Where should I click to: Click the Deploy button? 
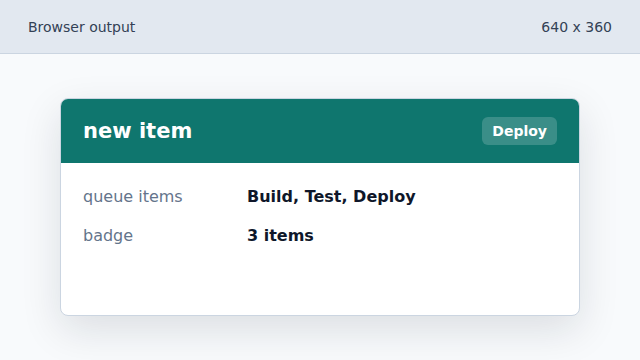click(519, 131)
